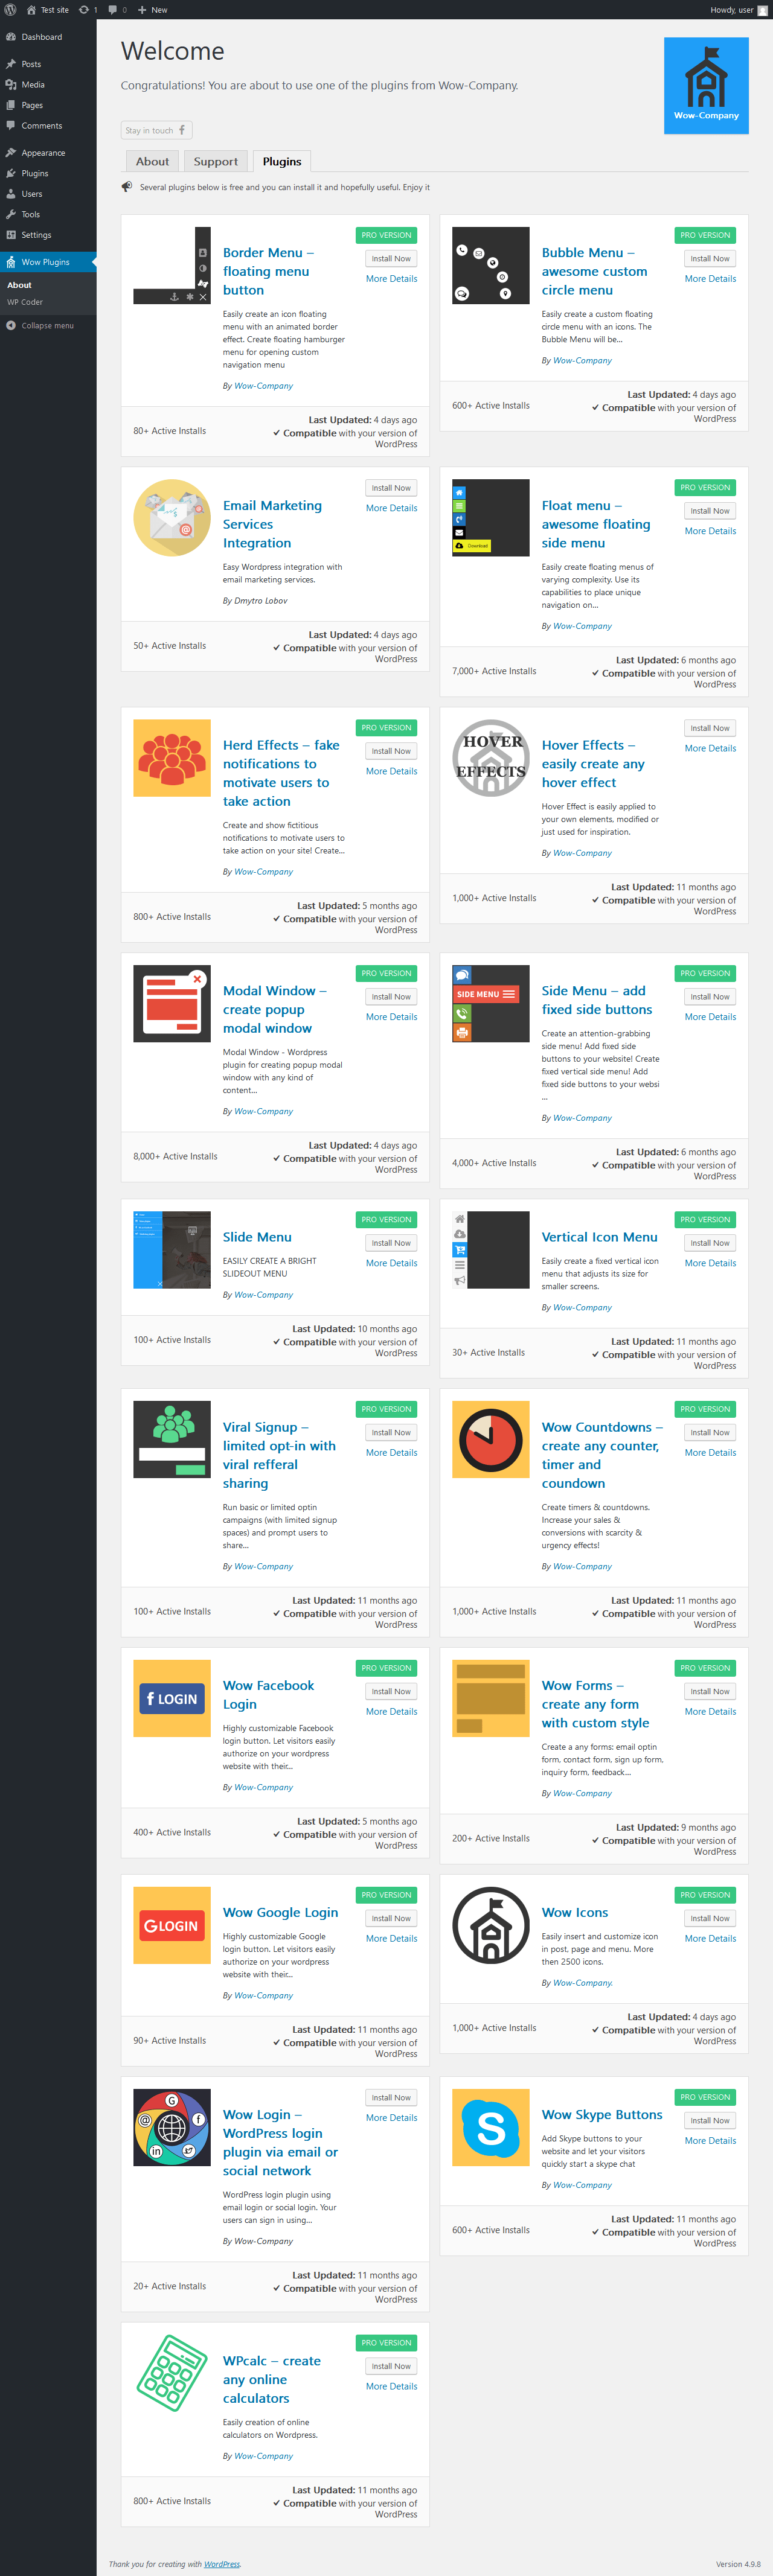Install the Viral Signup plugin
The image size is (773, 2576).
(391, 1433)
